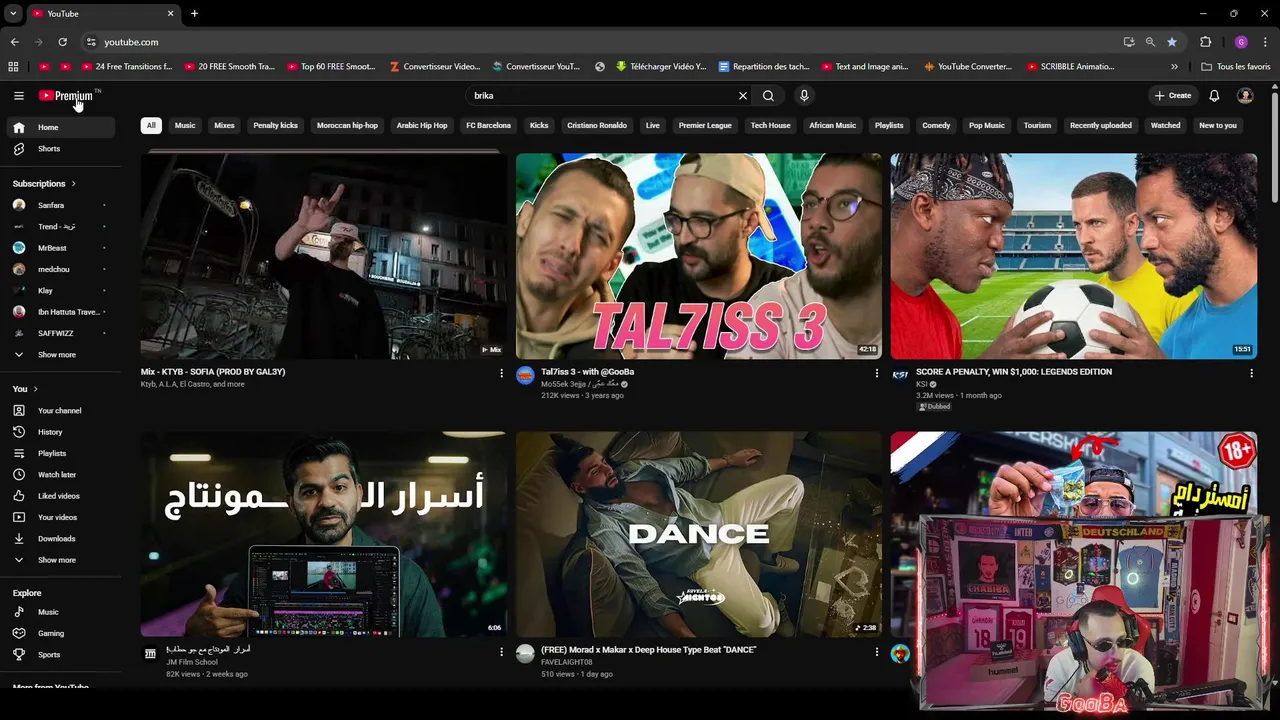
Task: Open Shorts in sidebar
Action: click(x=60, y=149)
